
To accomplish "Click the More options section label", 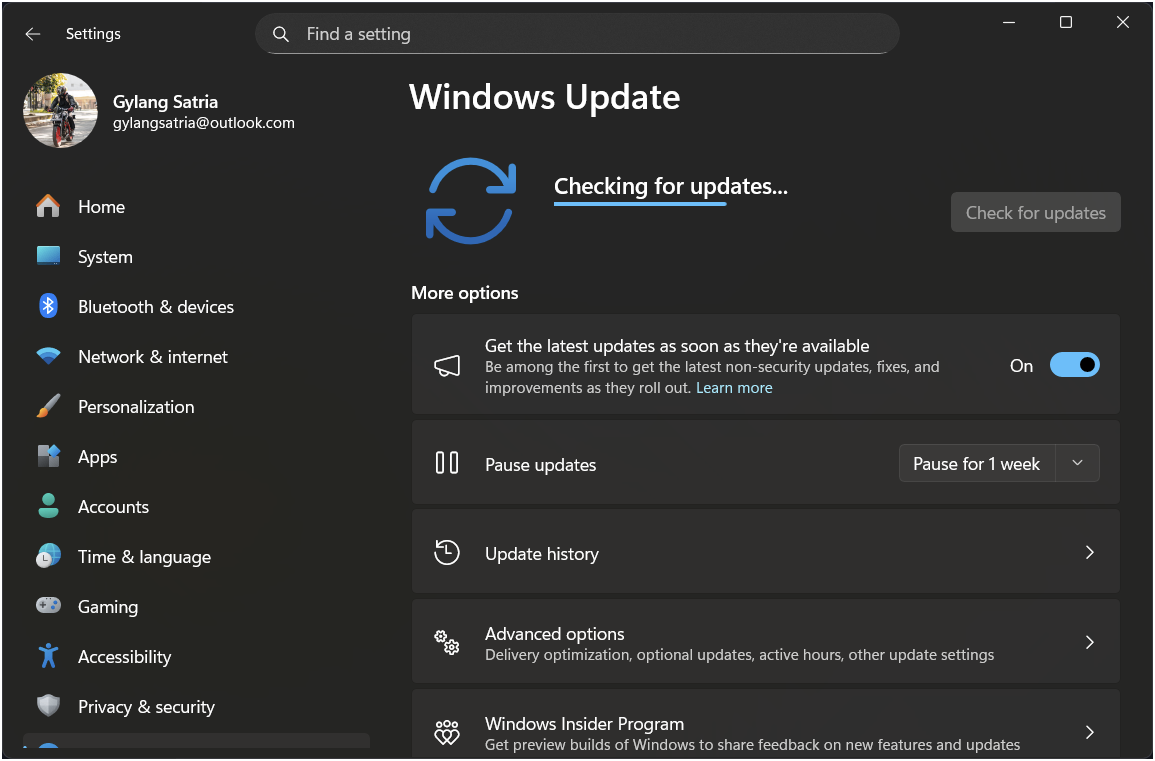I will (x=465, y=292).
